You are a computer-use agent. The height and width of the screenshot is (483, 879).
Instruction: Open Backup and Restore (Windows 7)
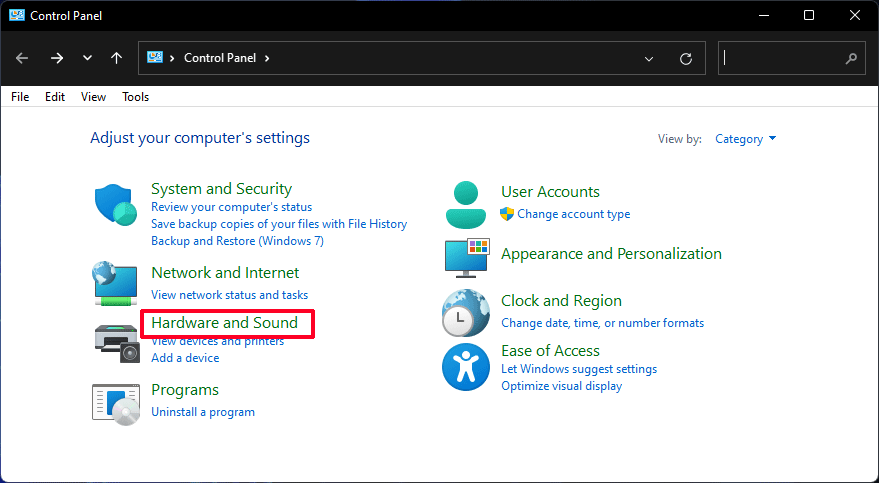point(238,241)
